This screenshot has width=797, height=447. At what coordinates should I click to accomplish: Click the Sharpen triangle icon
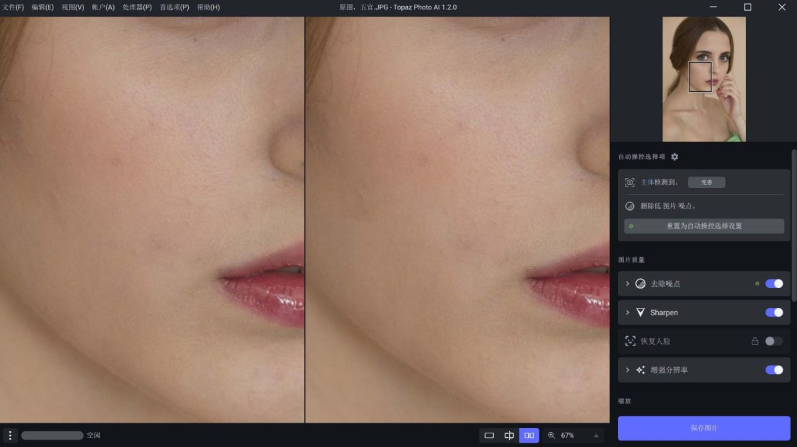640,312
